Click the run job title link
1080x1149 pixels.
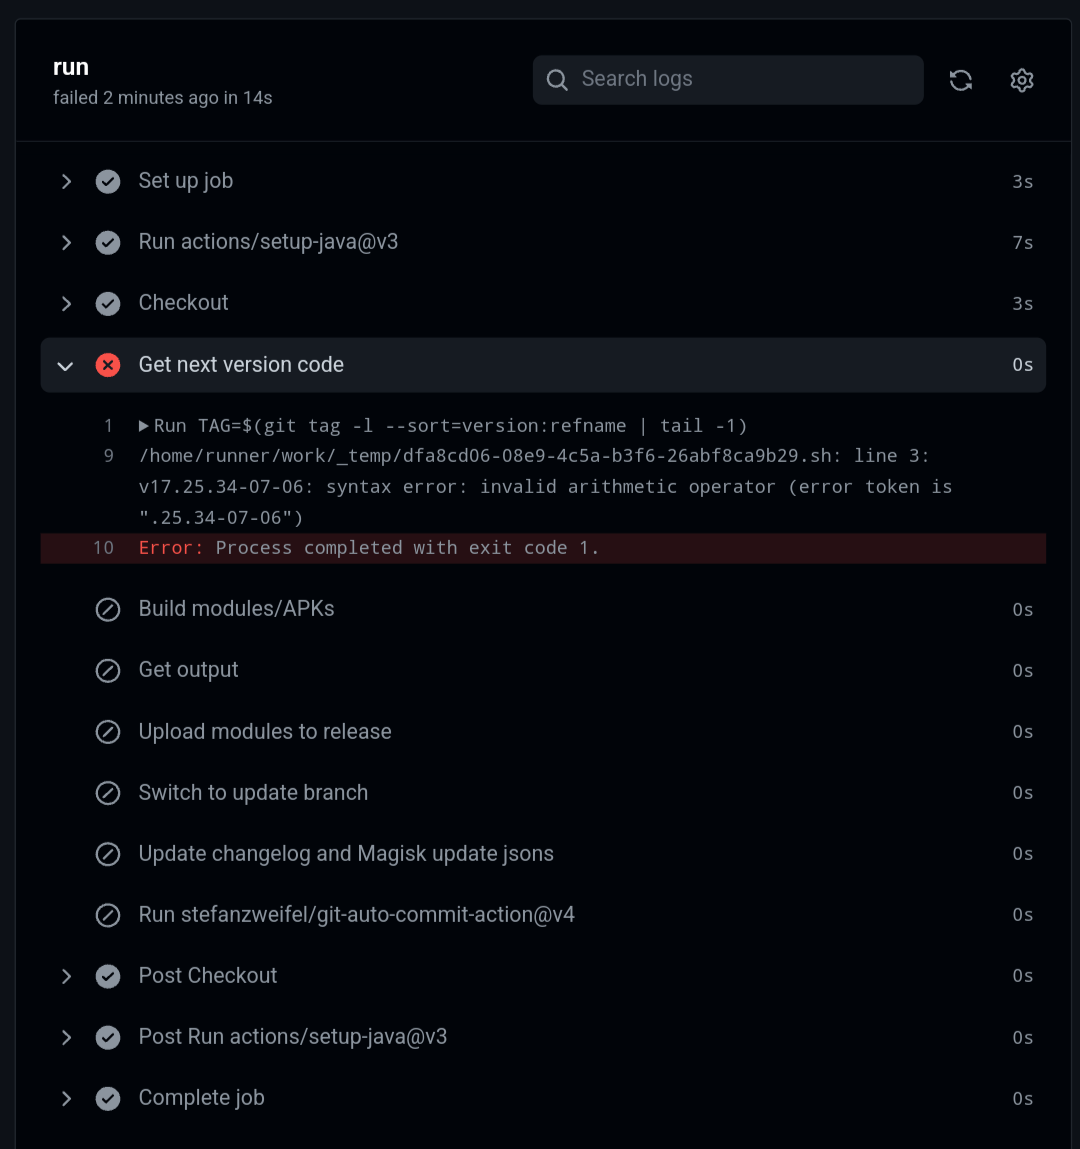tap(71, 66)
